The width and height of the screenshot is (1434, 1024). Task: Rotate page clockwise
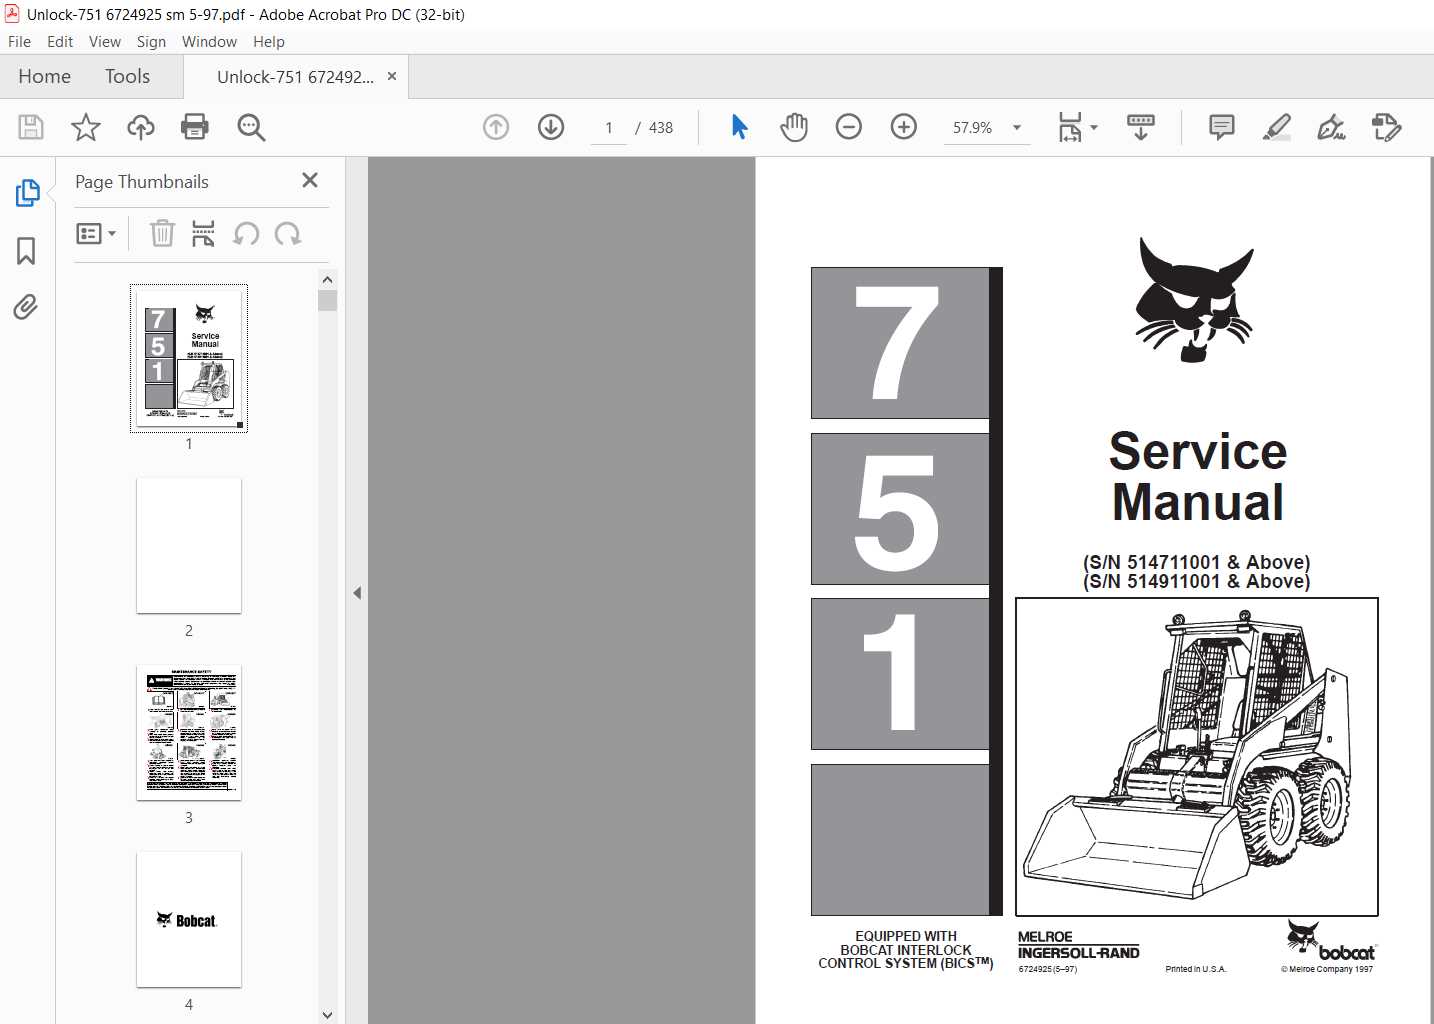[x=288, y=234]
